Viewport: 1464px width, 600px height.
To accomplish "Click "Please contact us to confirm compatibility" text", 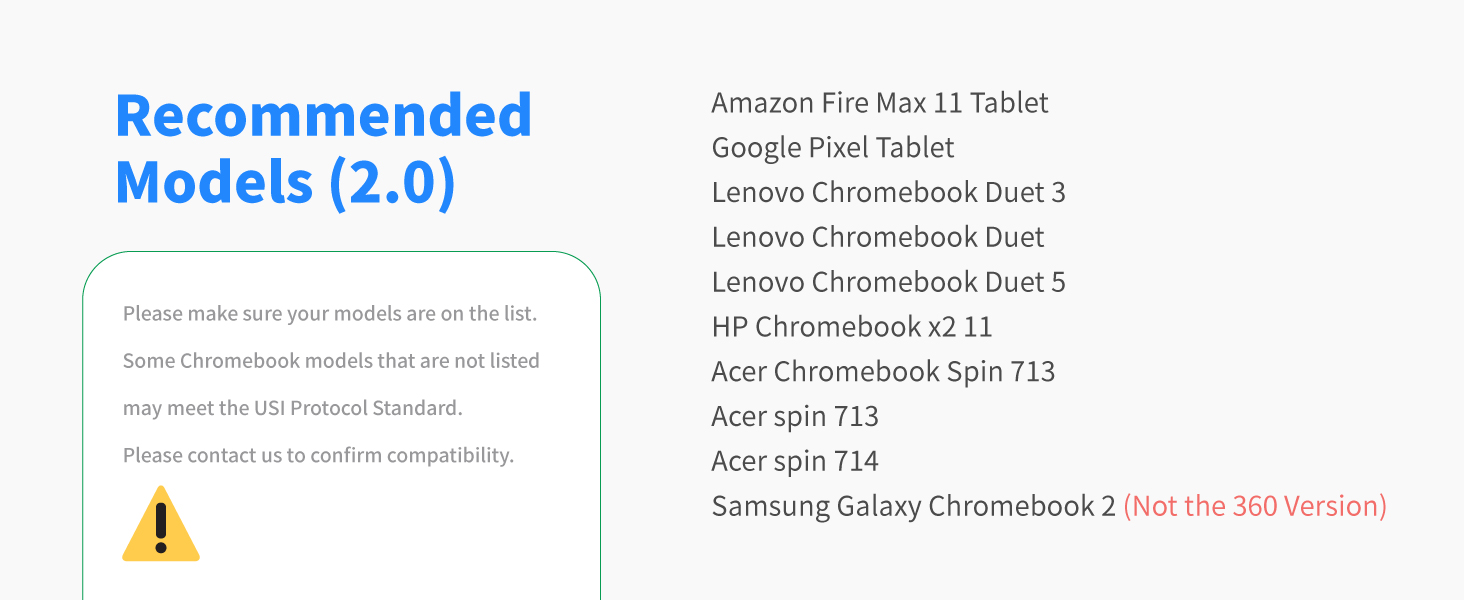I will coord(318,456).
